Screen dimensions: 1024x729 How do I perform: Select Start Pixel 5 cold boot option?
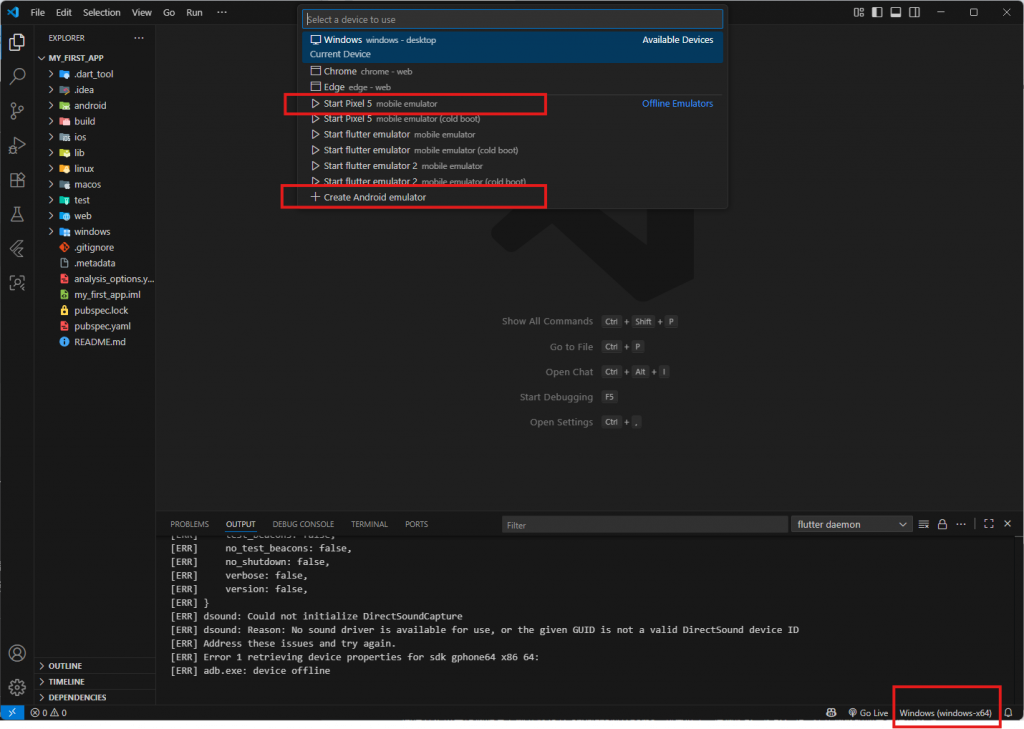pos(513,119)
